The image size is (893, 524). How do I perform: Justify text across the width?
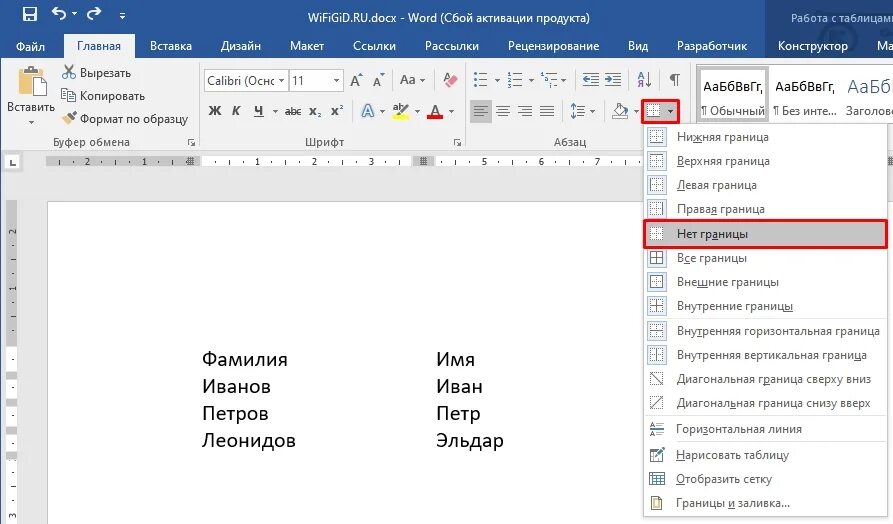[547, 111]
